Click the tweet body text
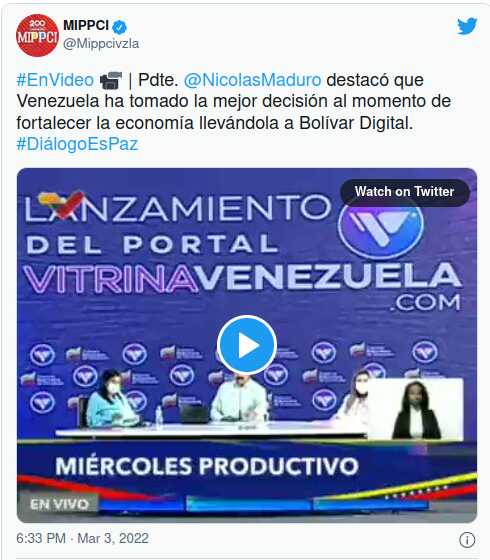 click(x=234, y=112)
